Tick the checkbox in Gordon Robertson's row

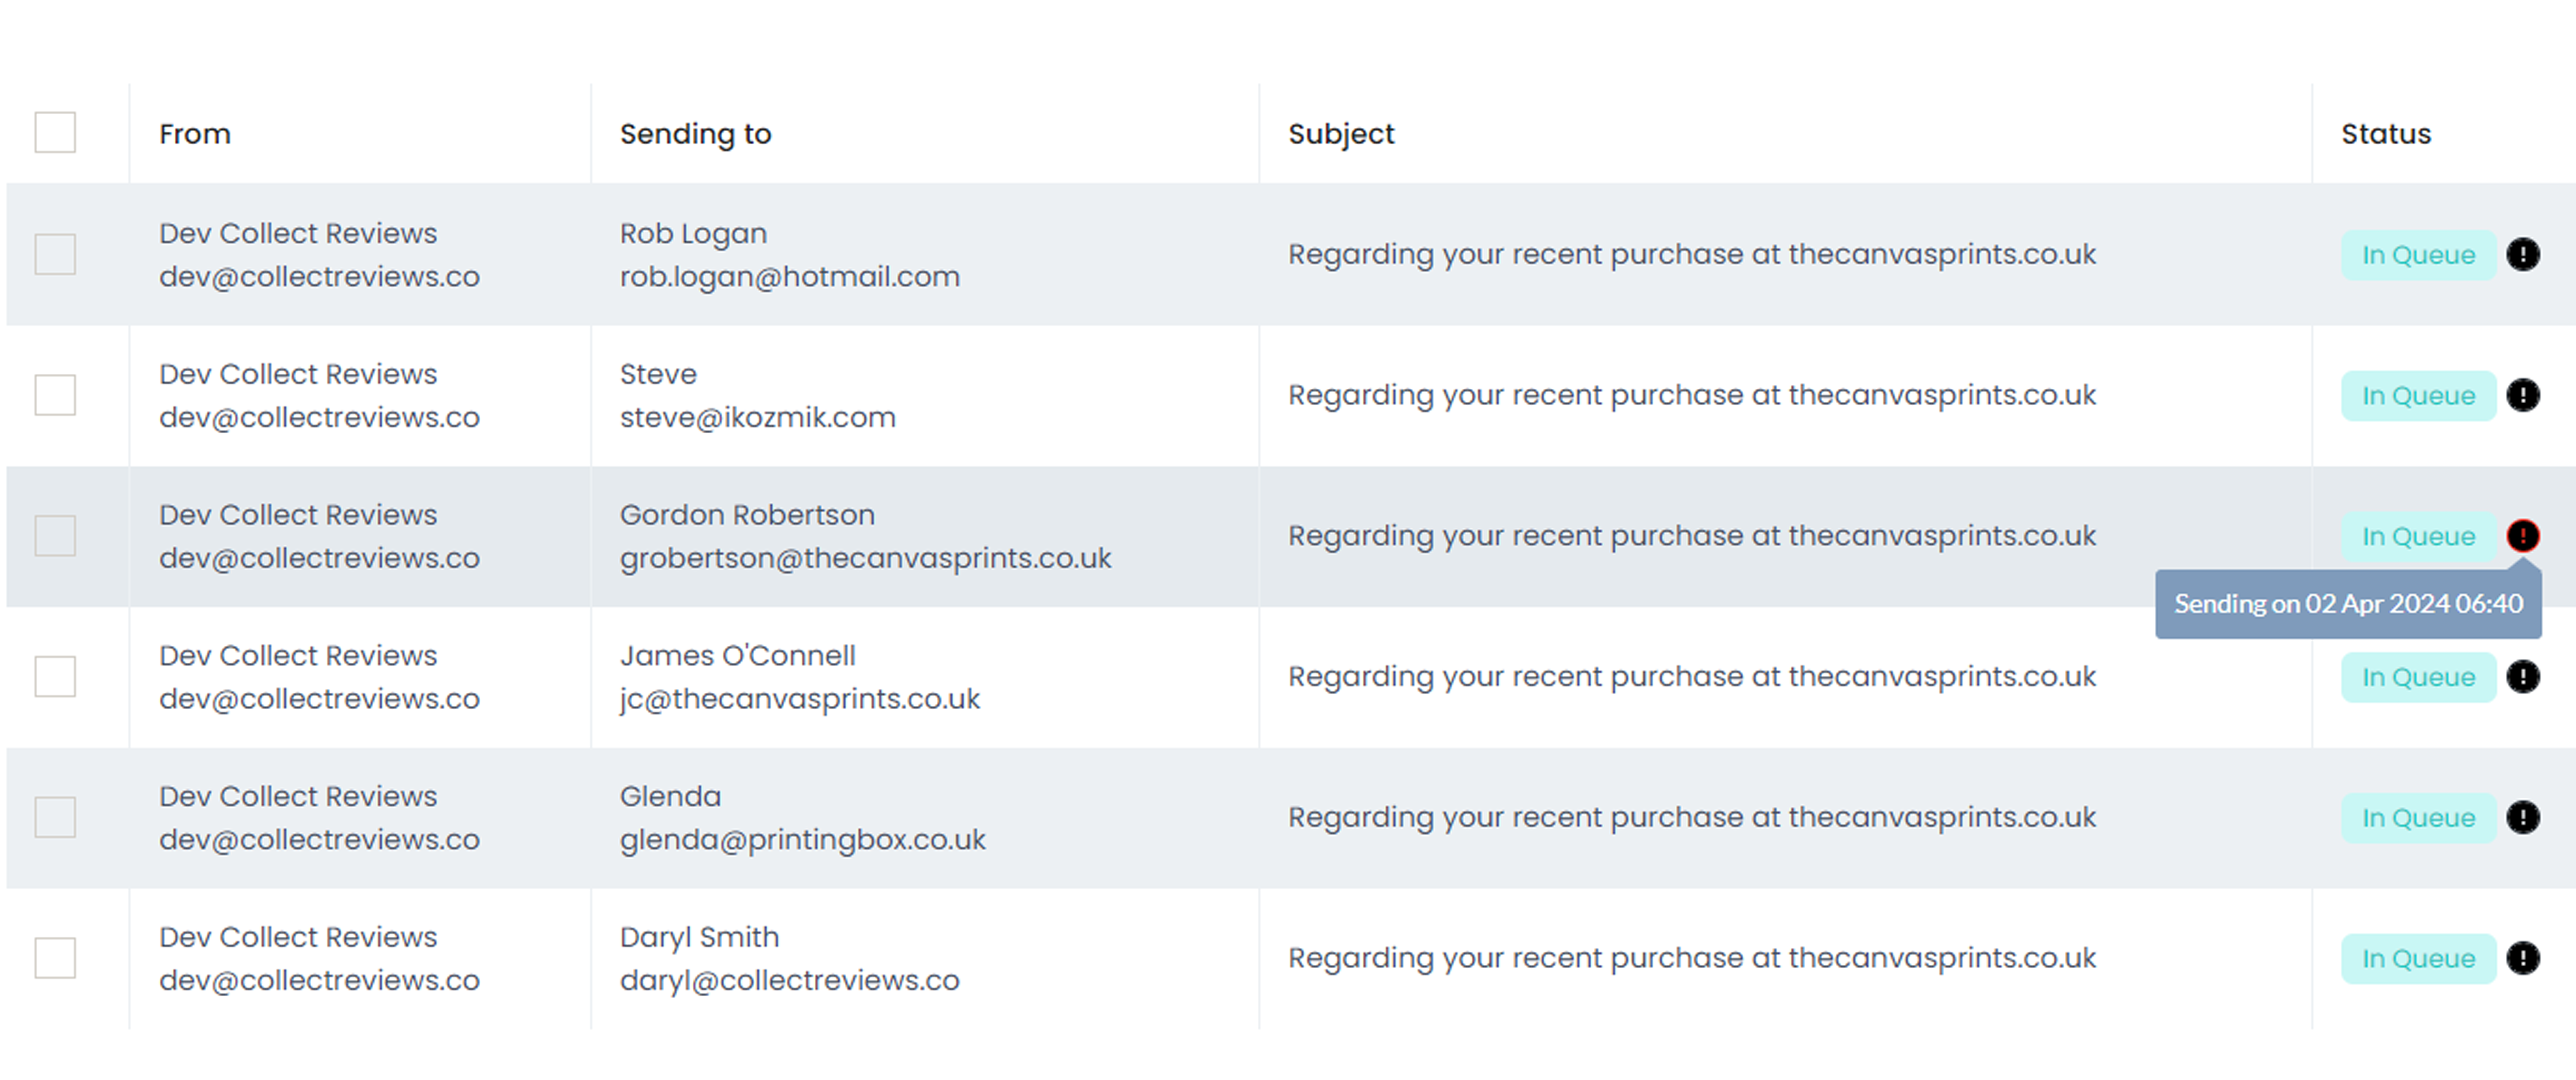pyautogui.click(x=55, y=536)
